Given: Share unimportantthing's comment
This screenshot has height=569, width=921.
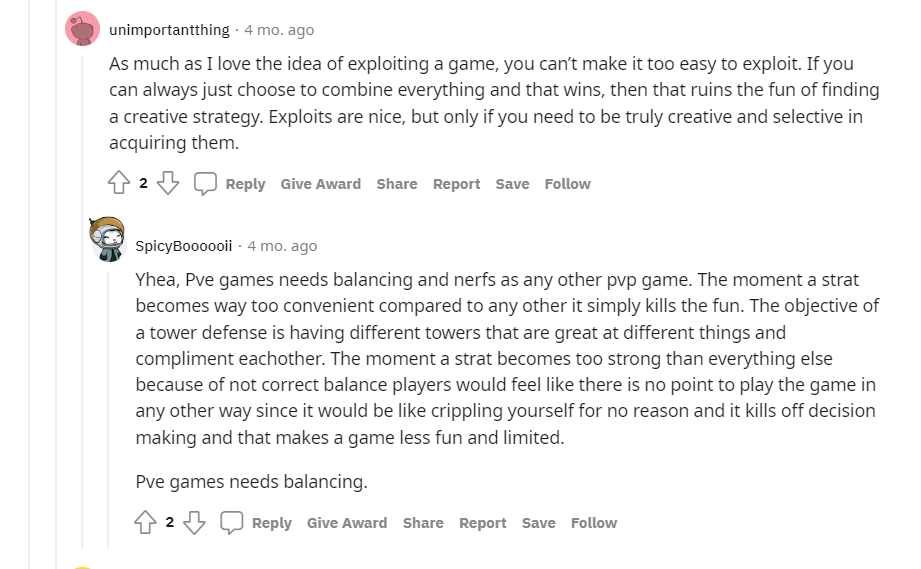Looking at the screenshot, I should coord(397,184).
